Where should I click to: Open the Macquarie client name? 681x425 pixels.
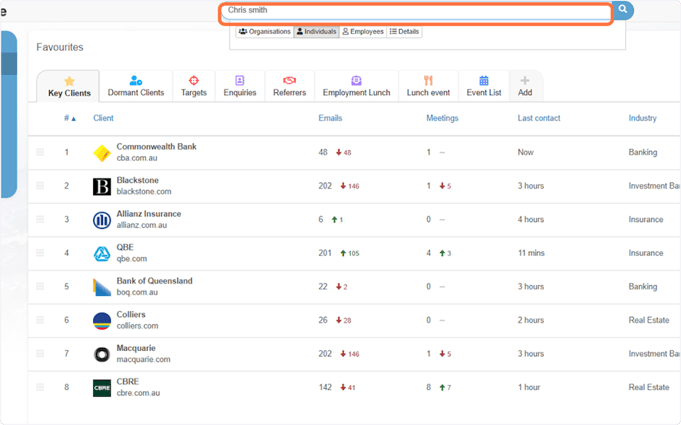coord(136,348)
